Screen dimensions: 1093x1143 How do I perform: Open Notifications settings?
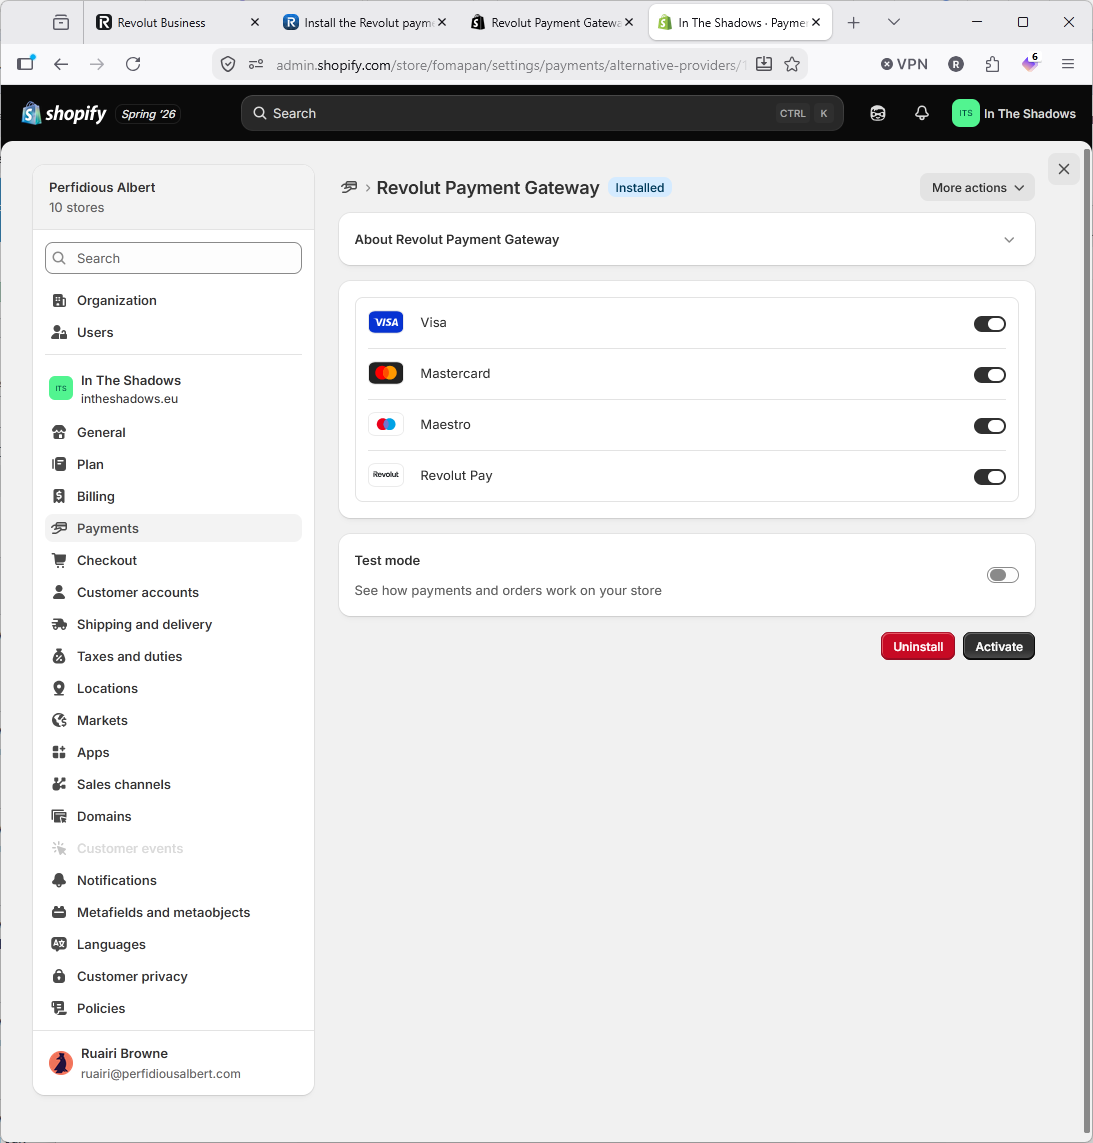(174, 881)
